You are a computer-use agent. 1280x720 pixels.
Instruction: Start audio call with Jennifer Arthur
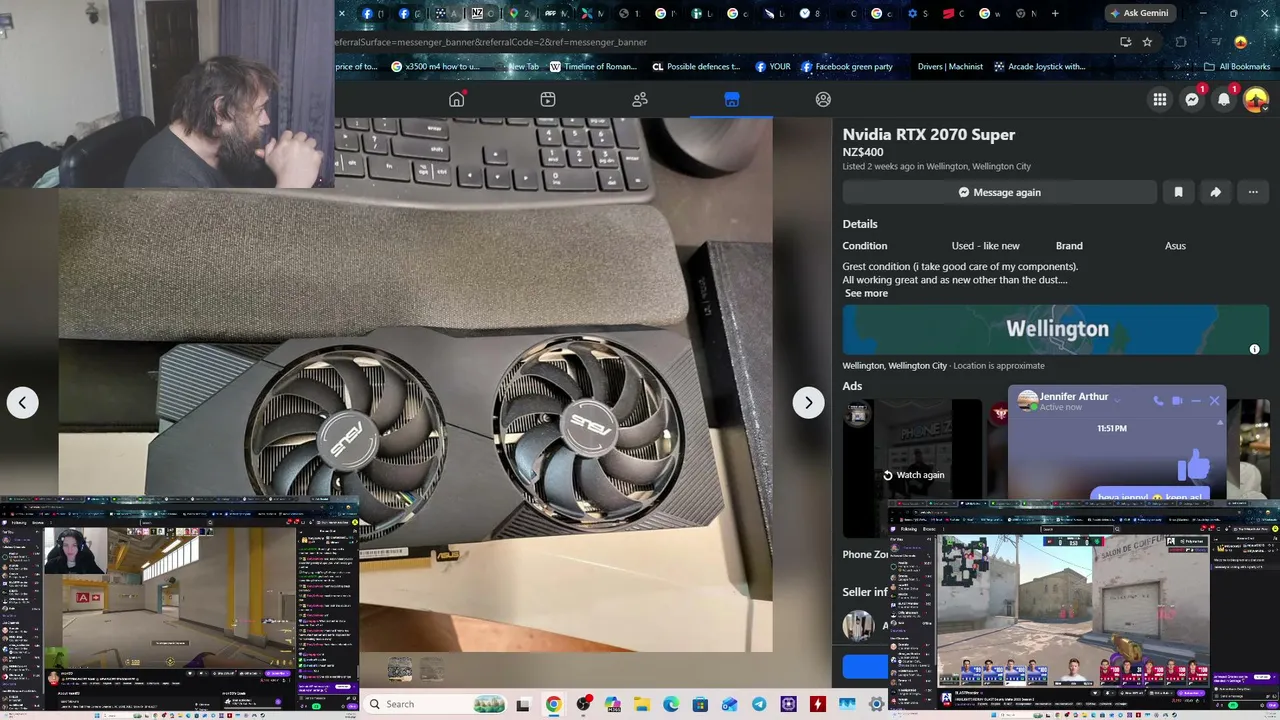(1158, 401)
